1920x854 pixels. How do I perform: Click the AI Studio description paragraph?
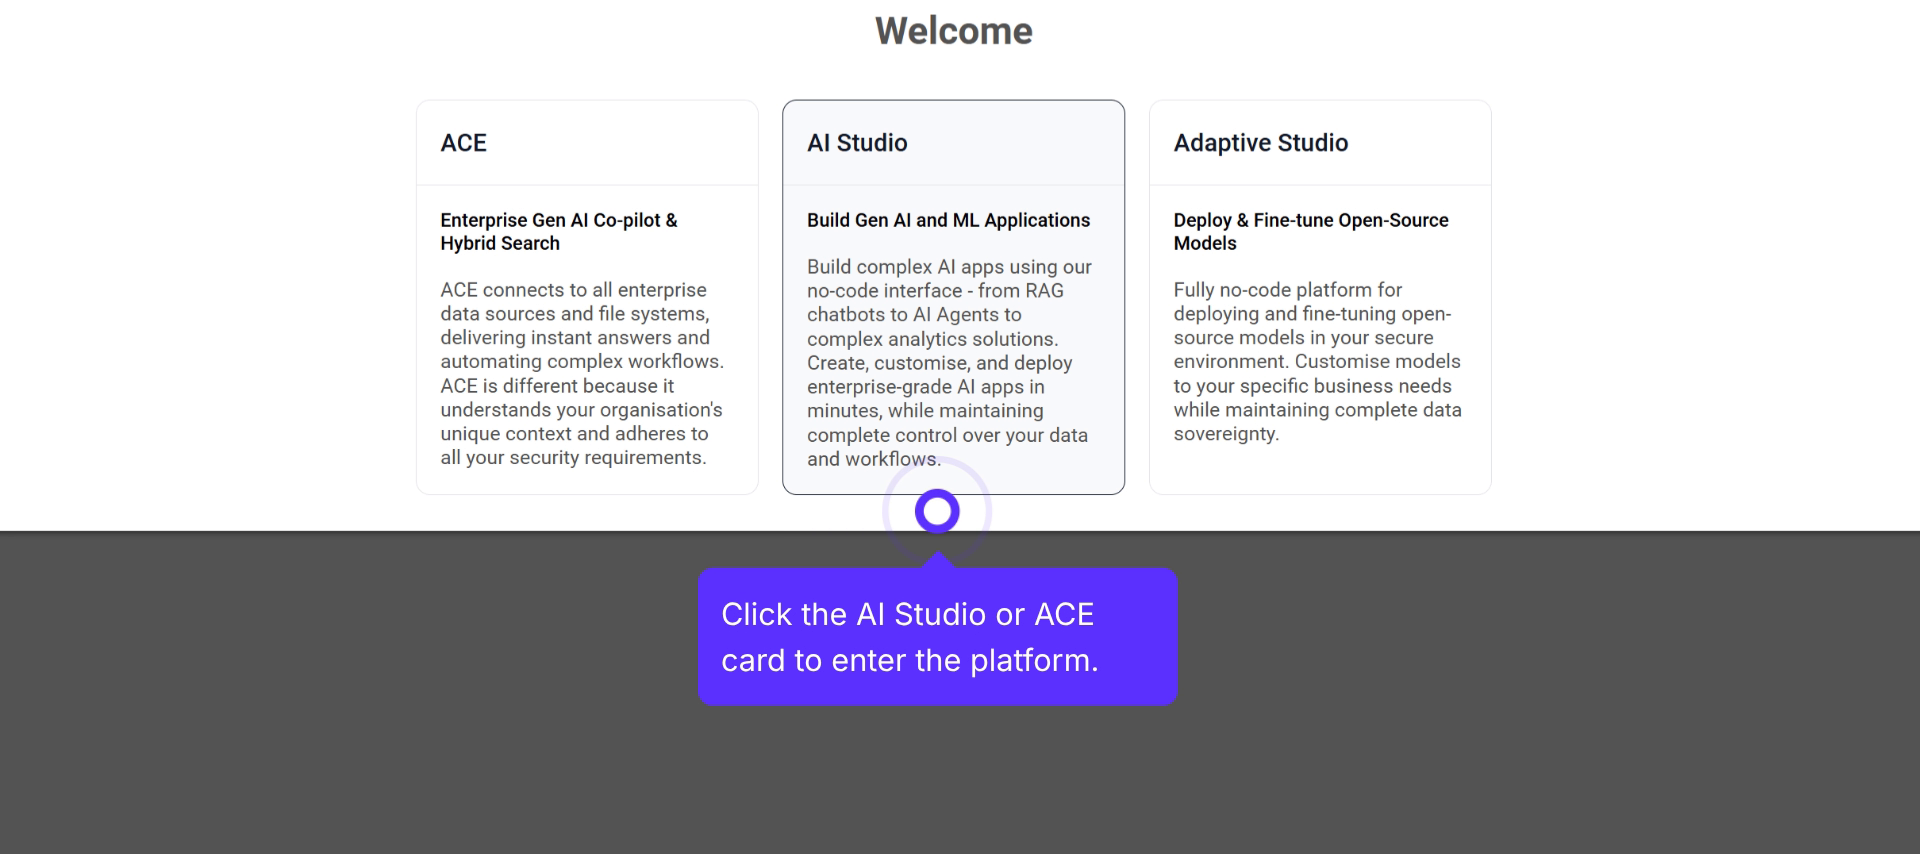(x=948, y=362)
